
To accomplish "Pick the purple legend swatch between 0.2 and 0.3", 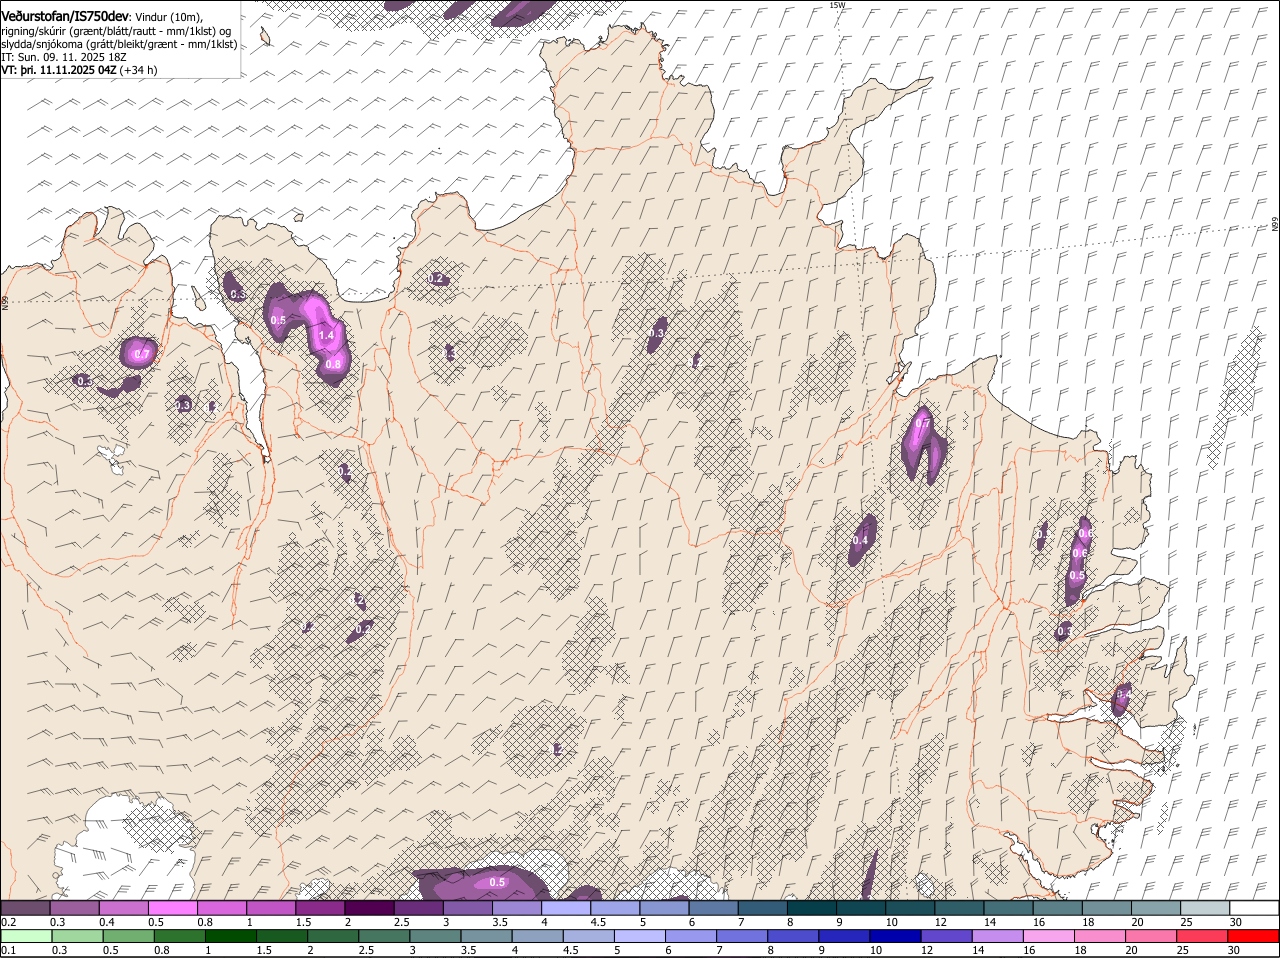I will (25, 908).
